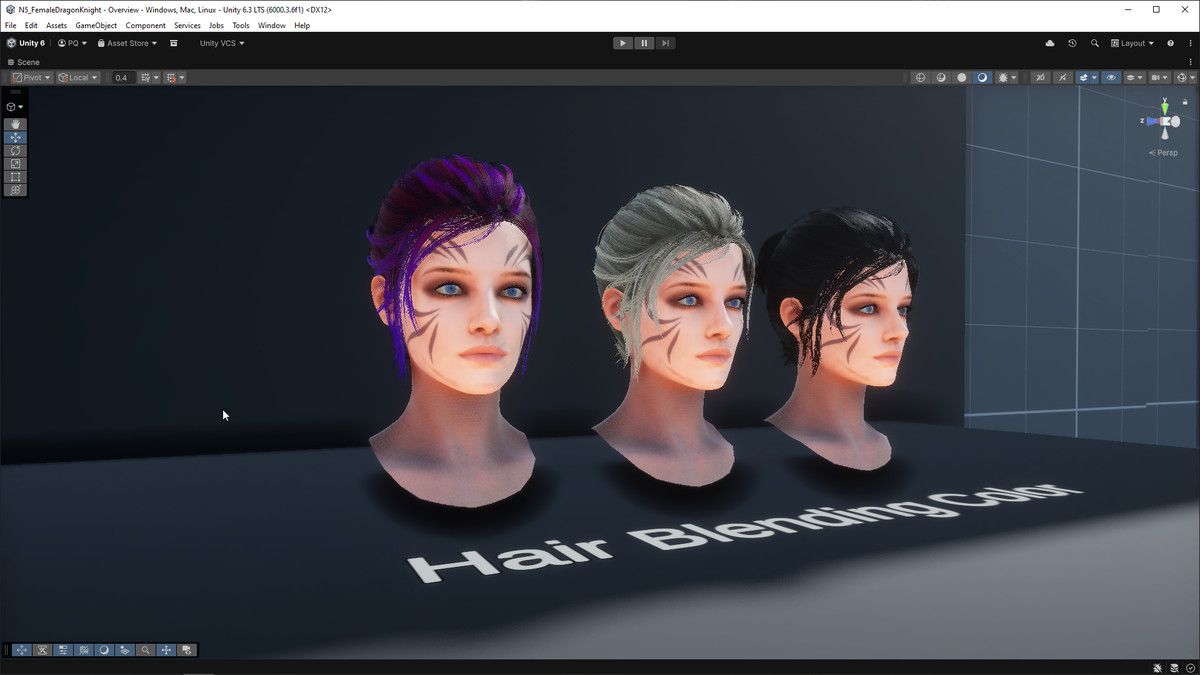The height and width of the screenshot is (675, 1200).
Task: Open the undo history icon
Action: [x=1072, y=44]
